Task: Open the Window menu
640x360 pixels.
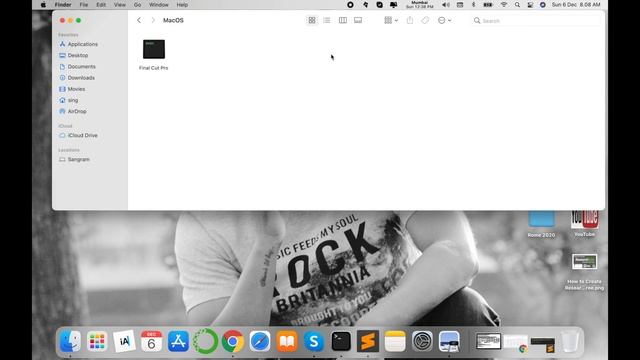Action: [159, 5]
